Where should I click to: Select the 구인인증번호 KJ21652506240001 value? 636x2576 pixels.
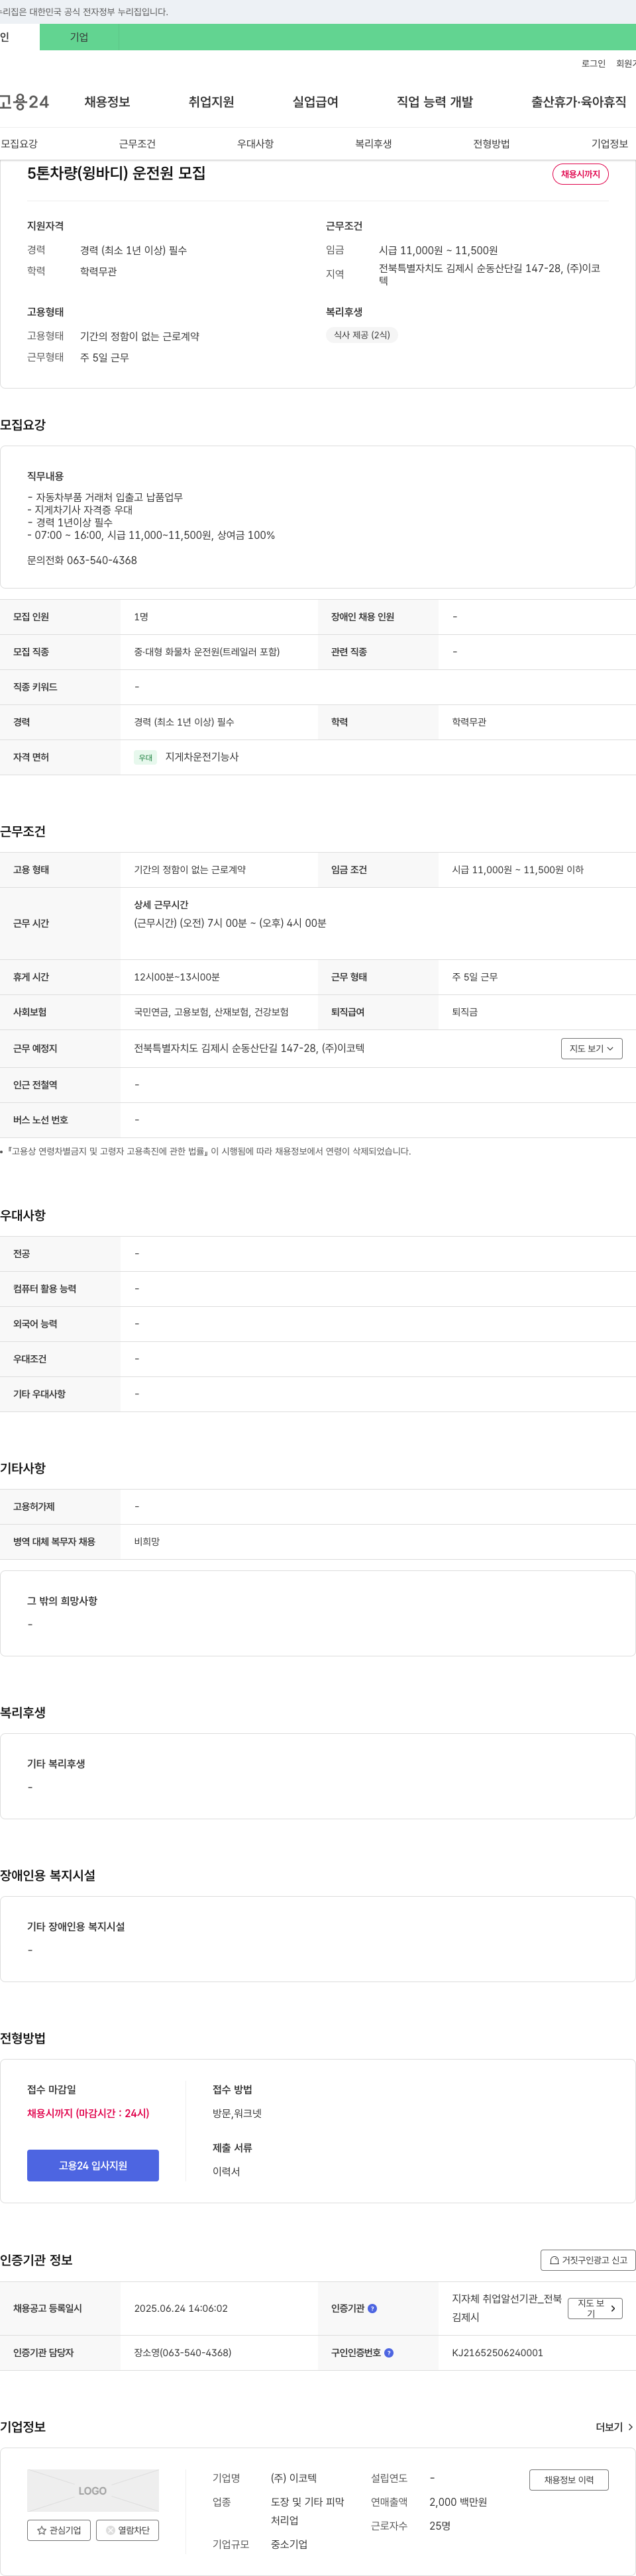pos(497,2352)
